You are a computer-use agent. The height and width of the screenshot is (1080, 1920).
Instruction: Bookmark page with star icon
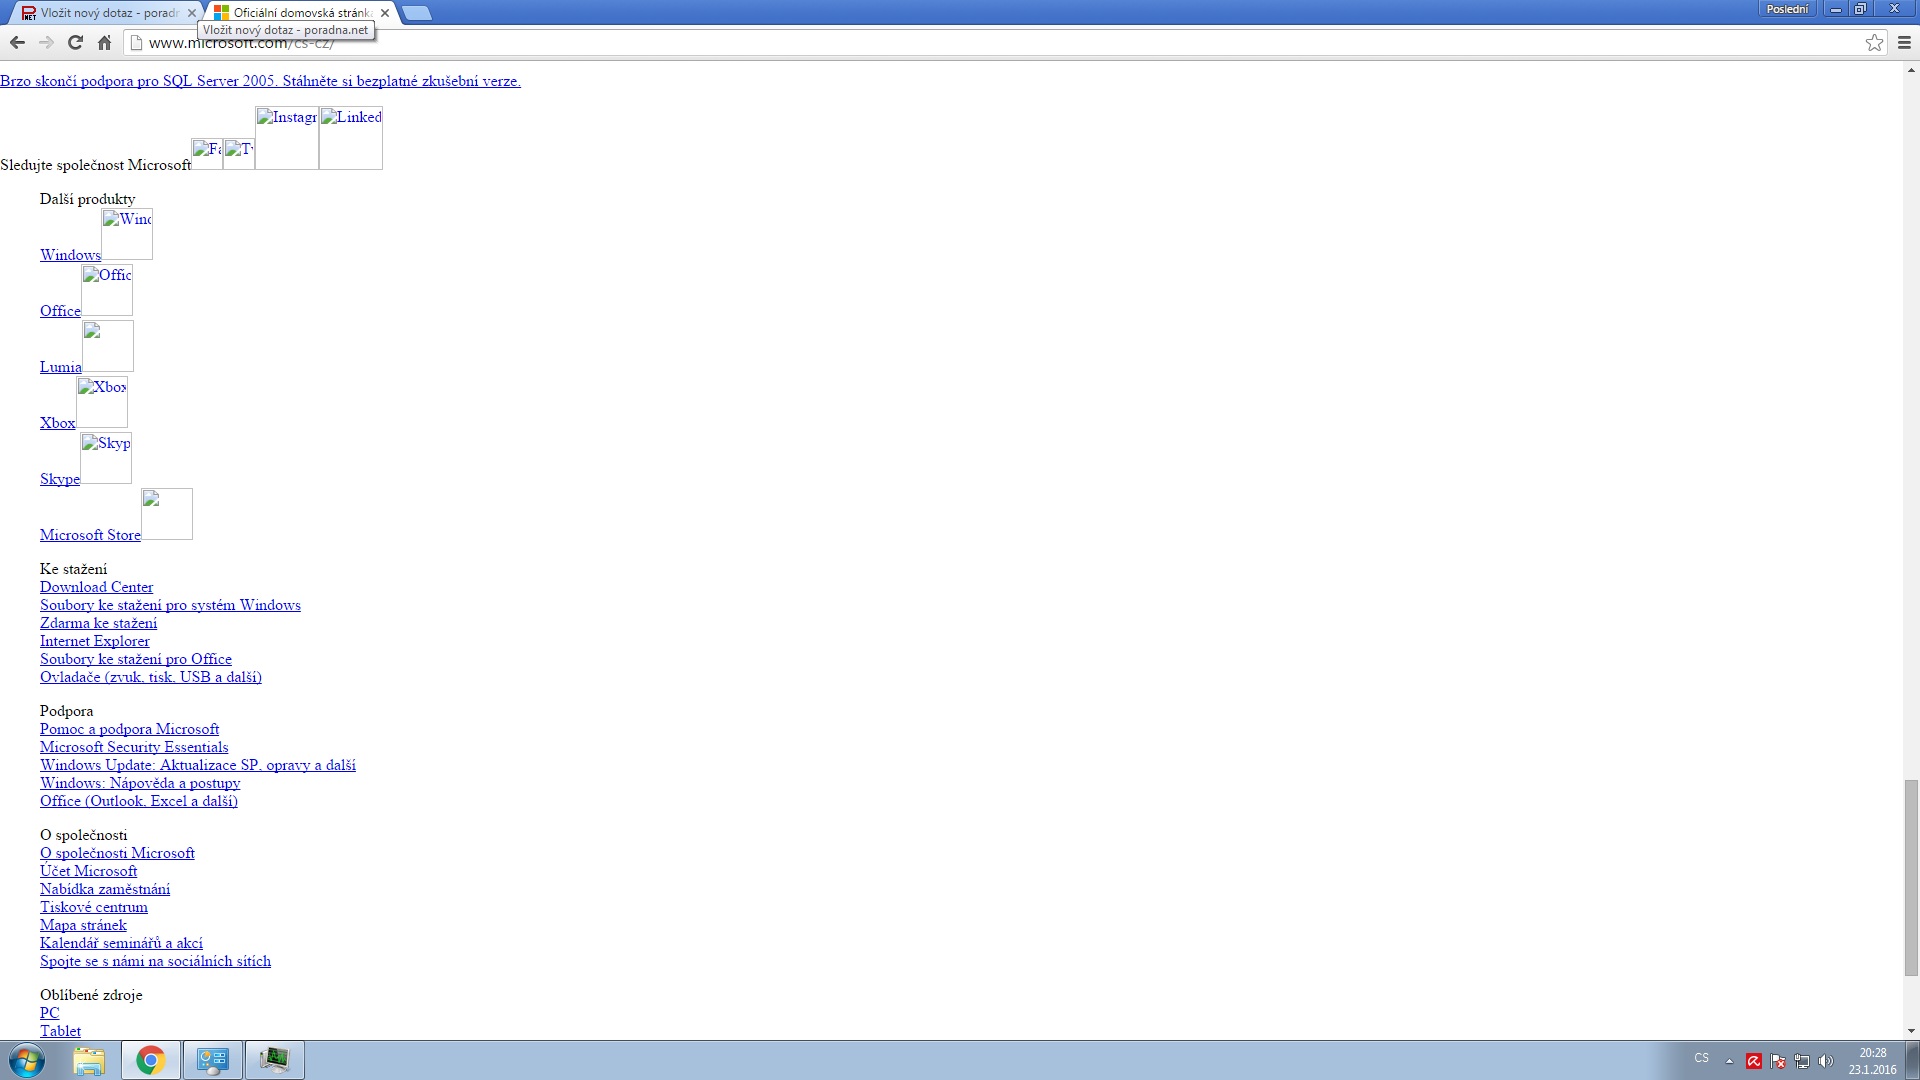point(1874,42)
